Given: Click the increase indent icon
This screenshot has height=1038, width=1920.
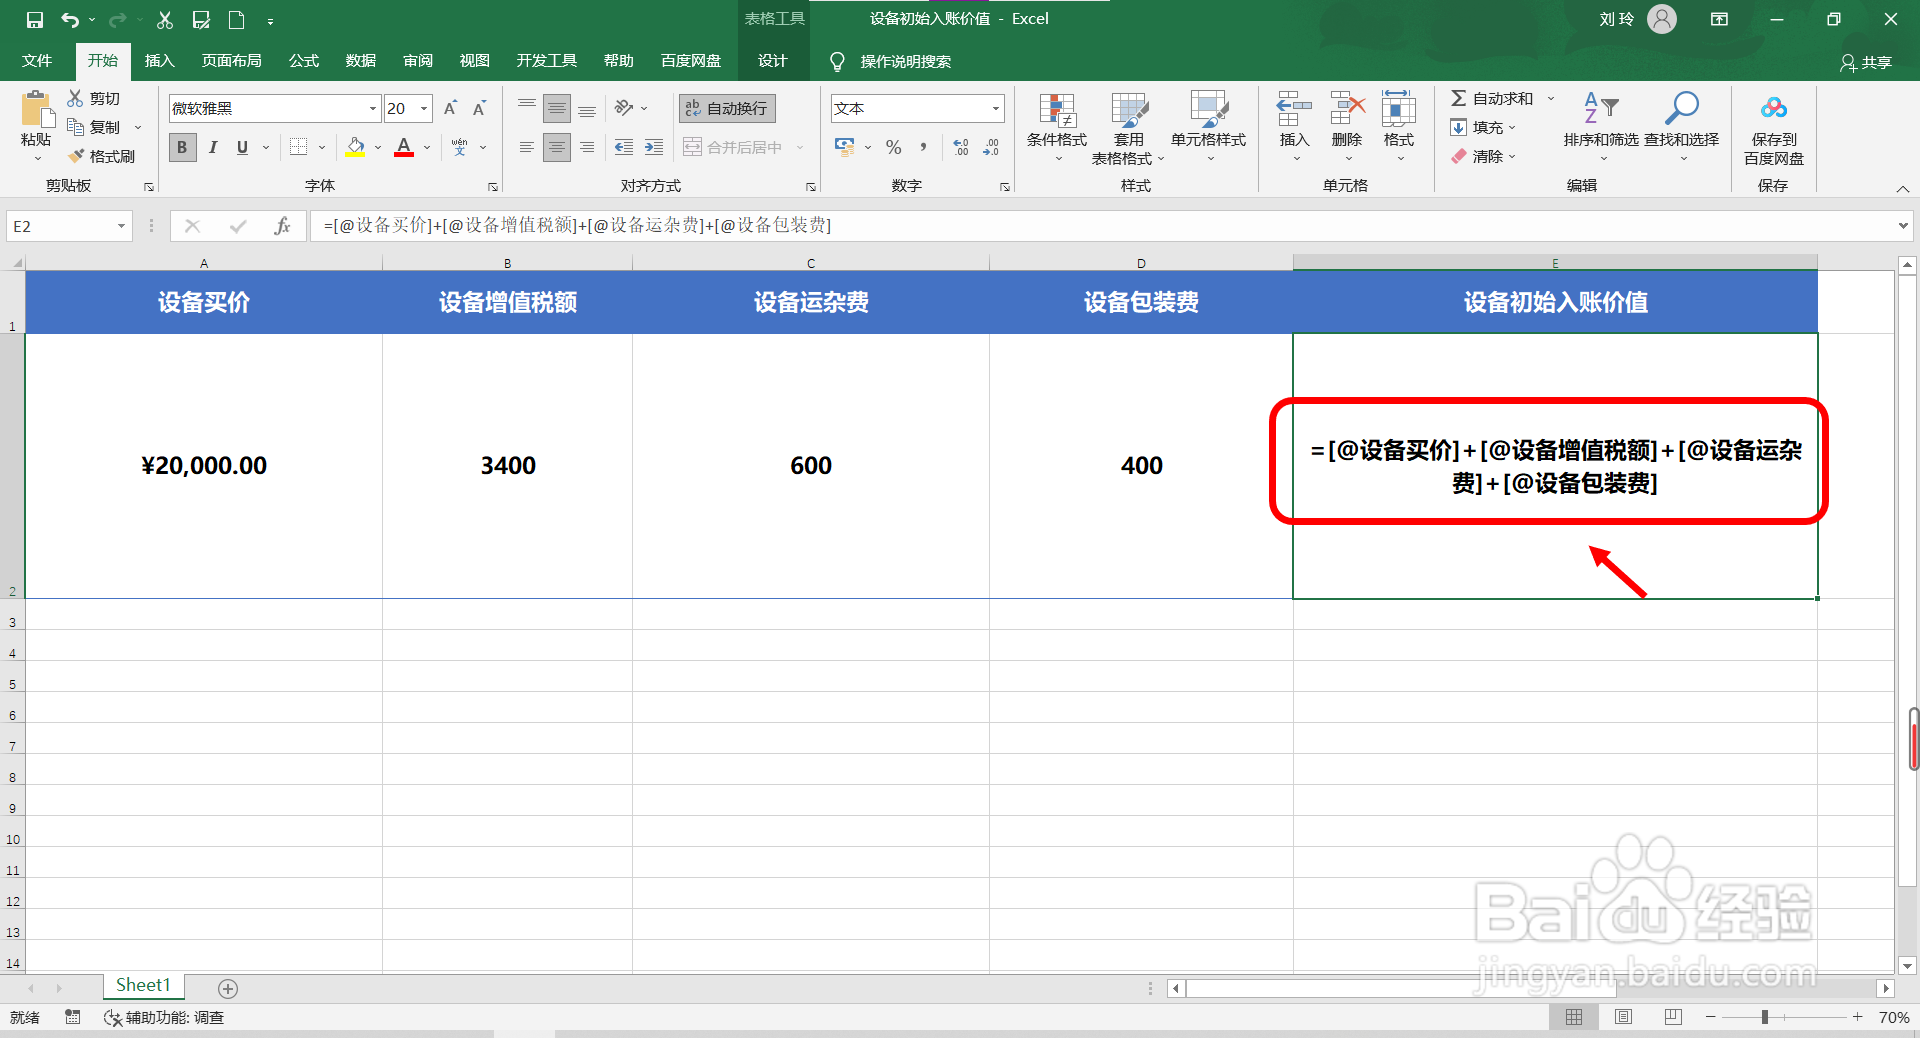Looking at the screenshot, I should 654,147.
